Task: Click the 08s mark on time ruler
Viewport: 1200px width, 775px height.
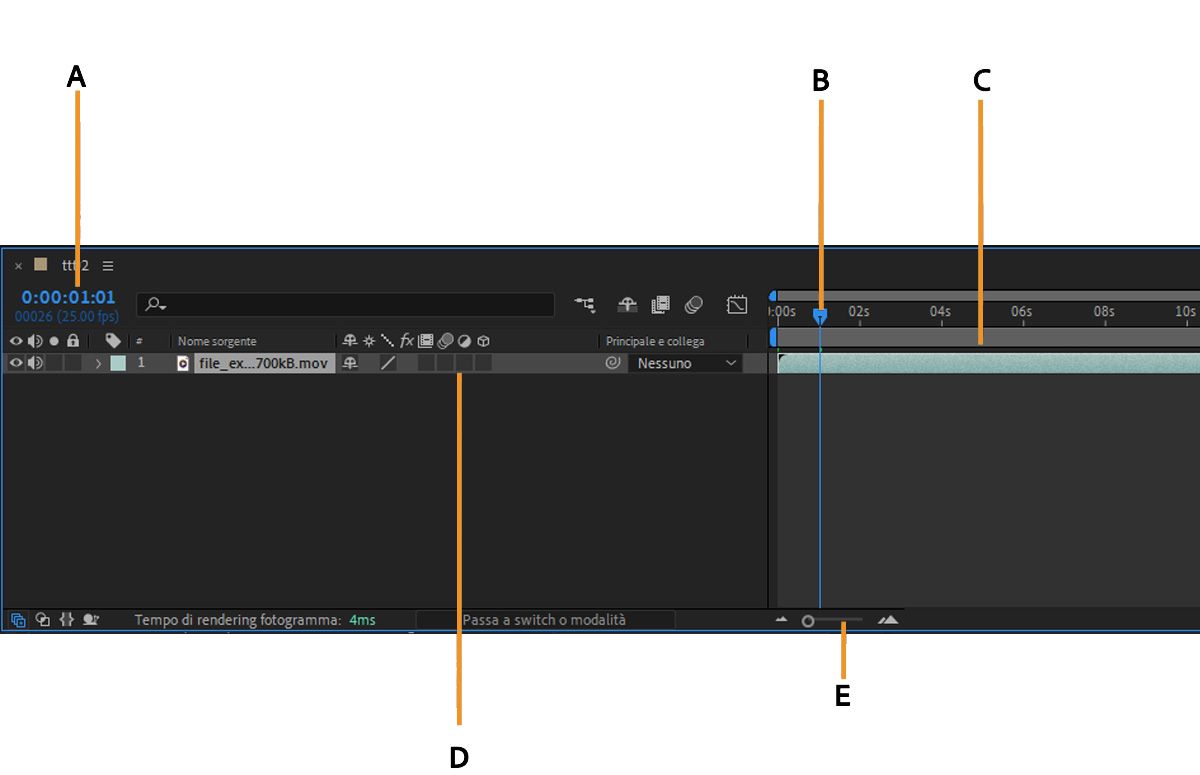Action: 1104,311
